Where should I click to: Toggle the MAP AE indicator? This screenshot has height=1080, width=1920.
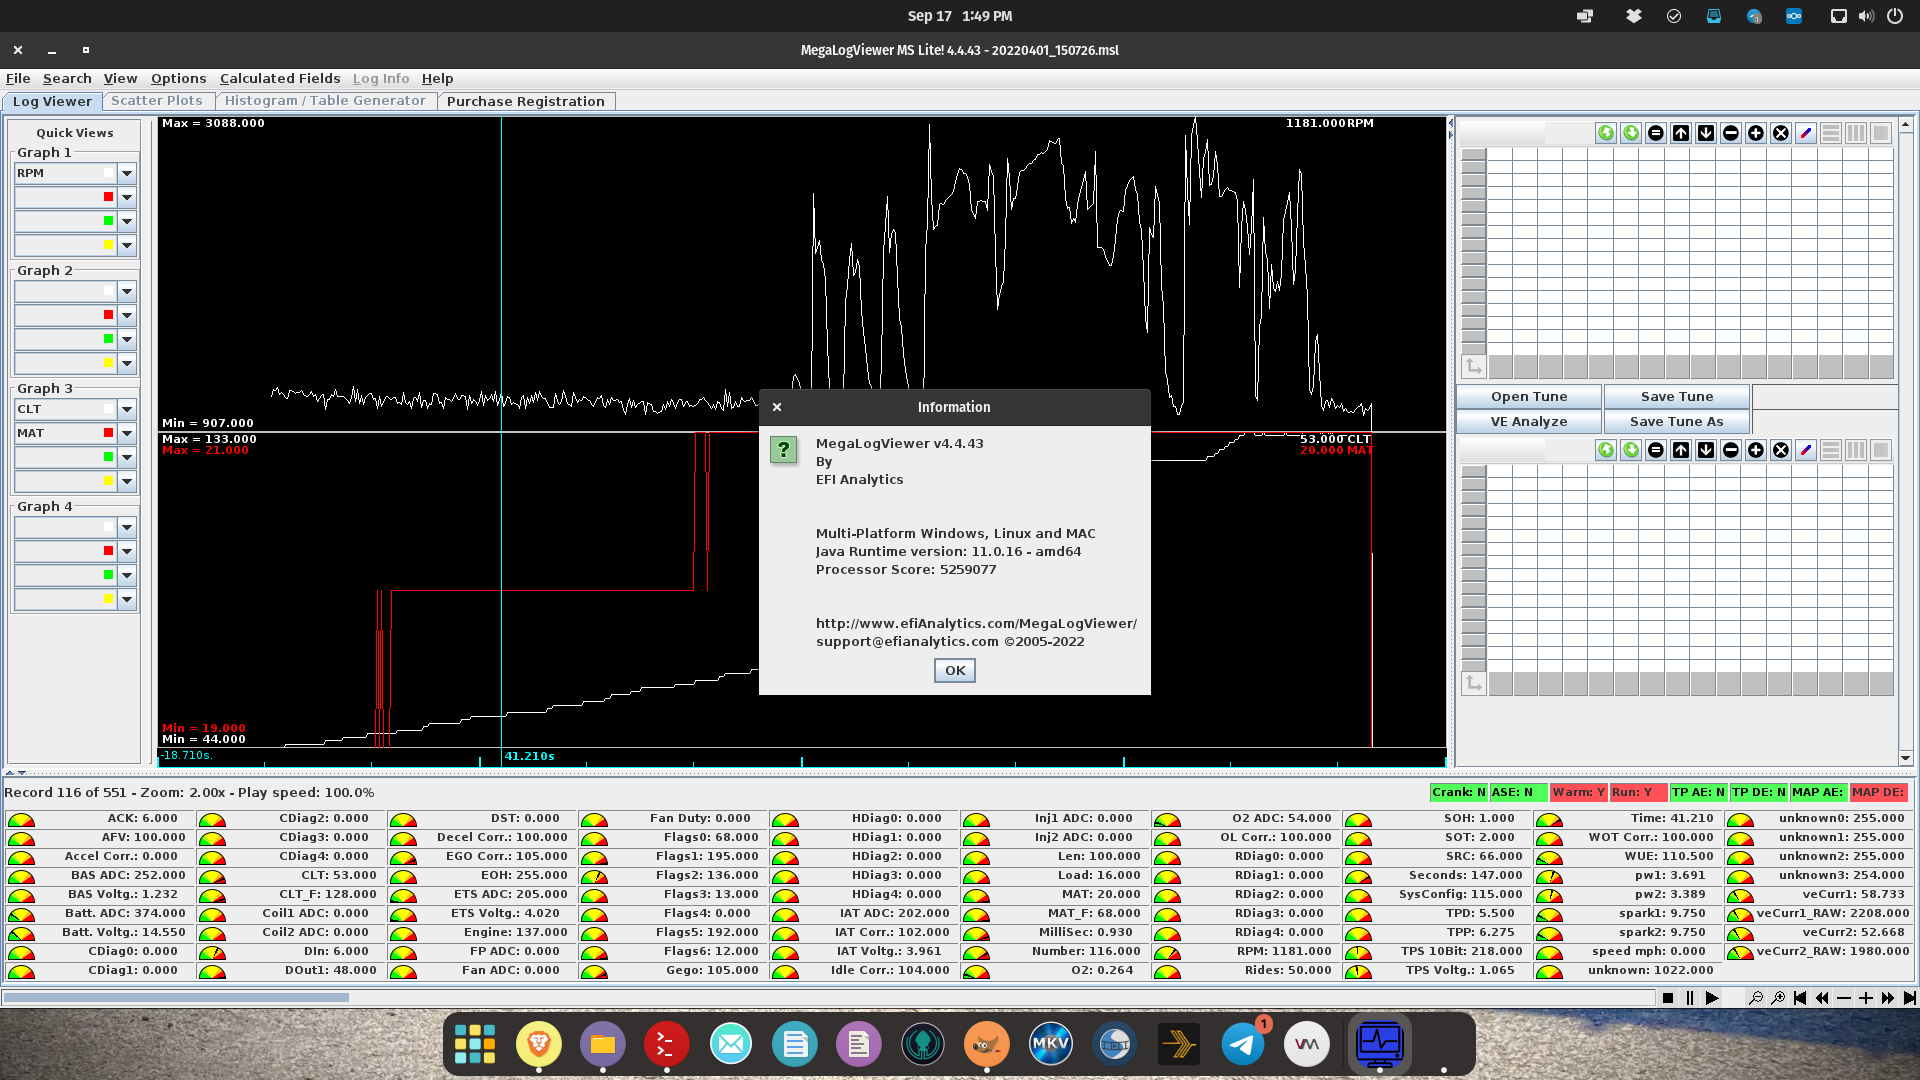1817,792
